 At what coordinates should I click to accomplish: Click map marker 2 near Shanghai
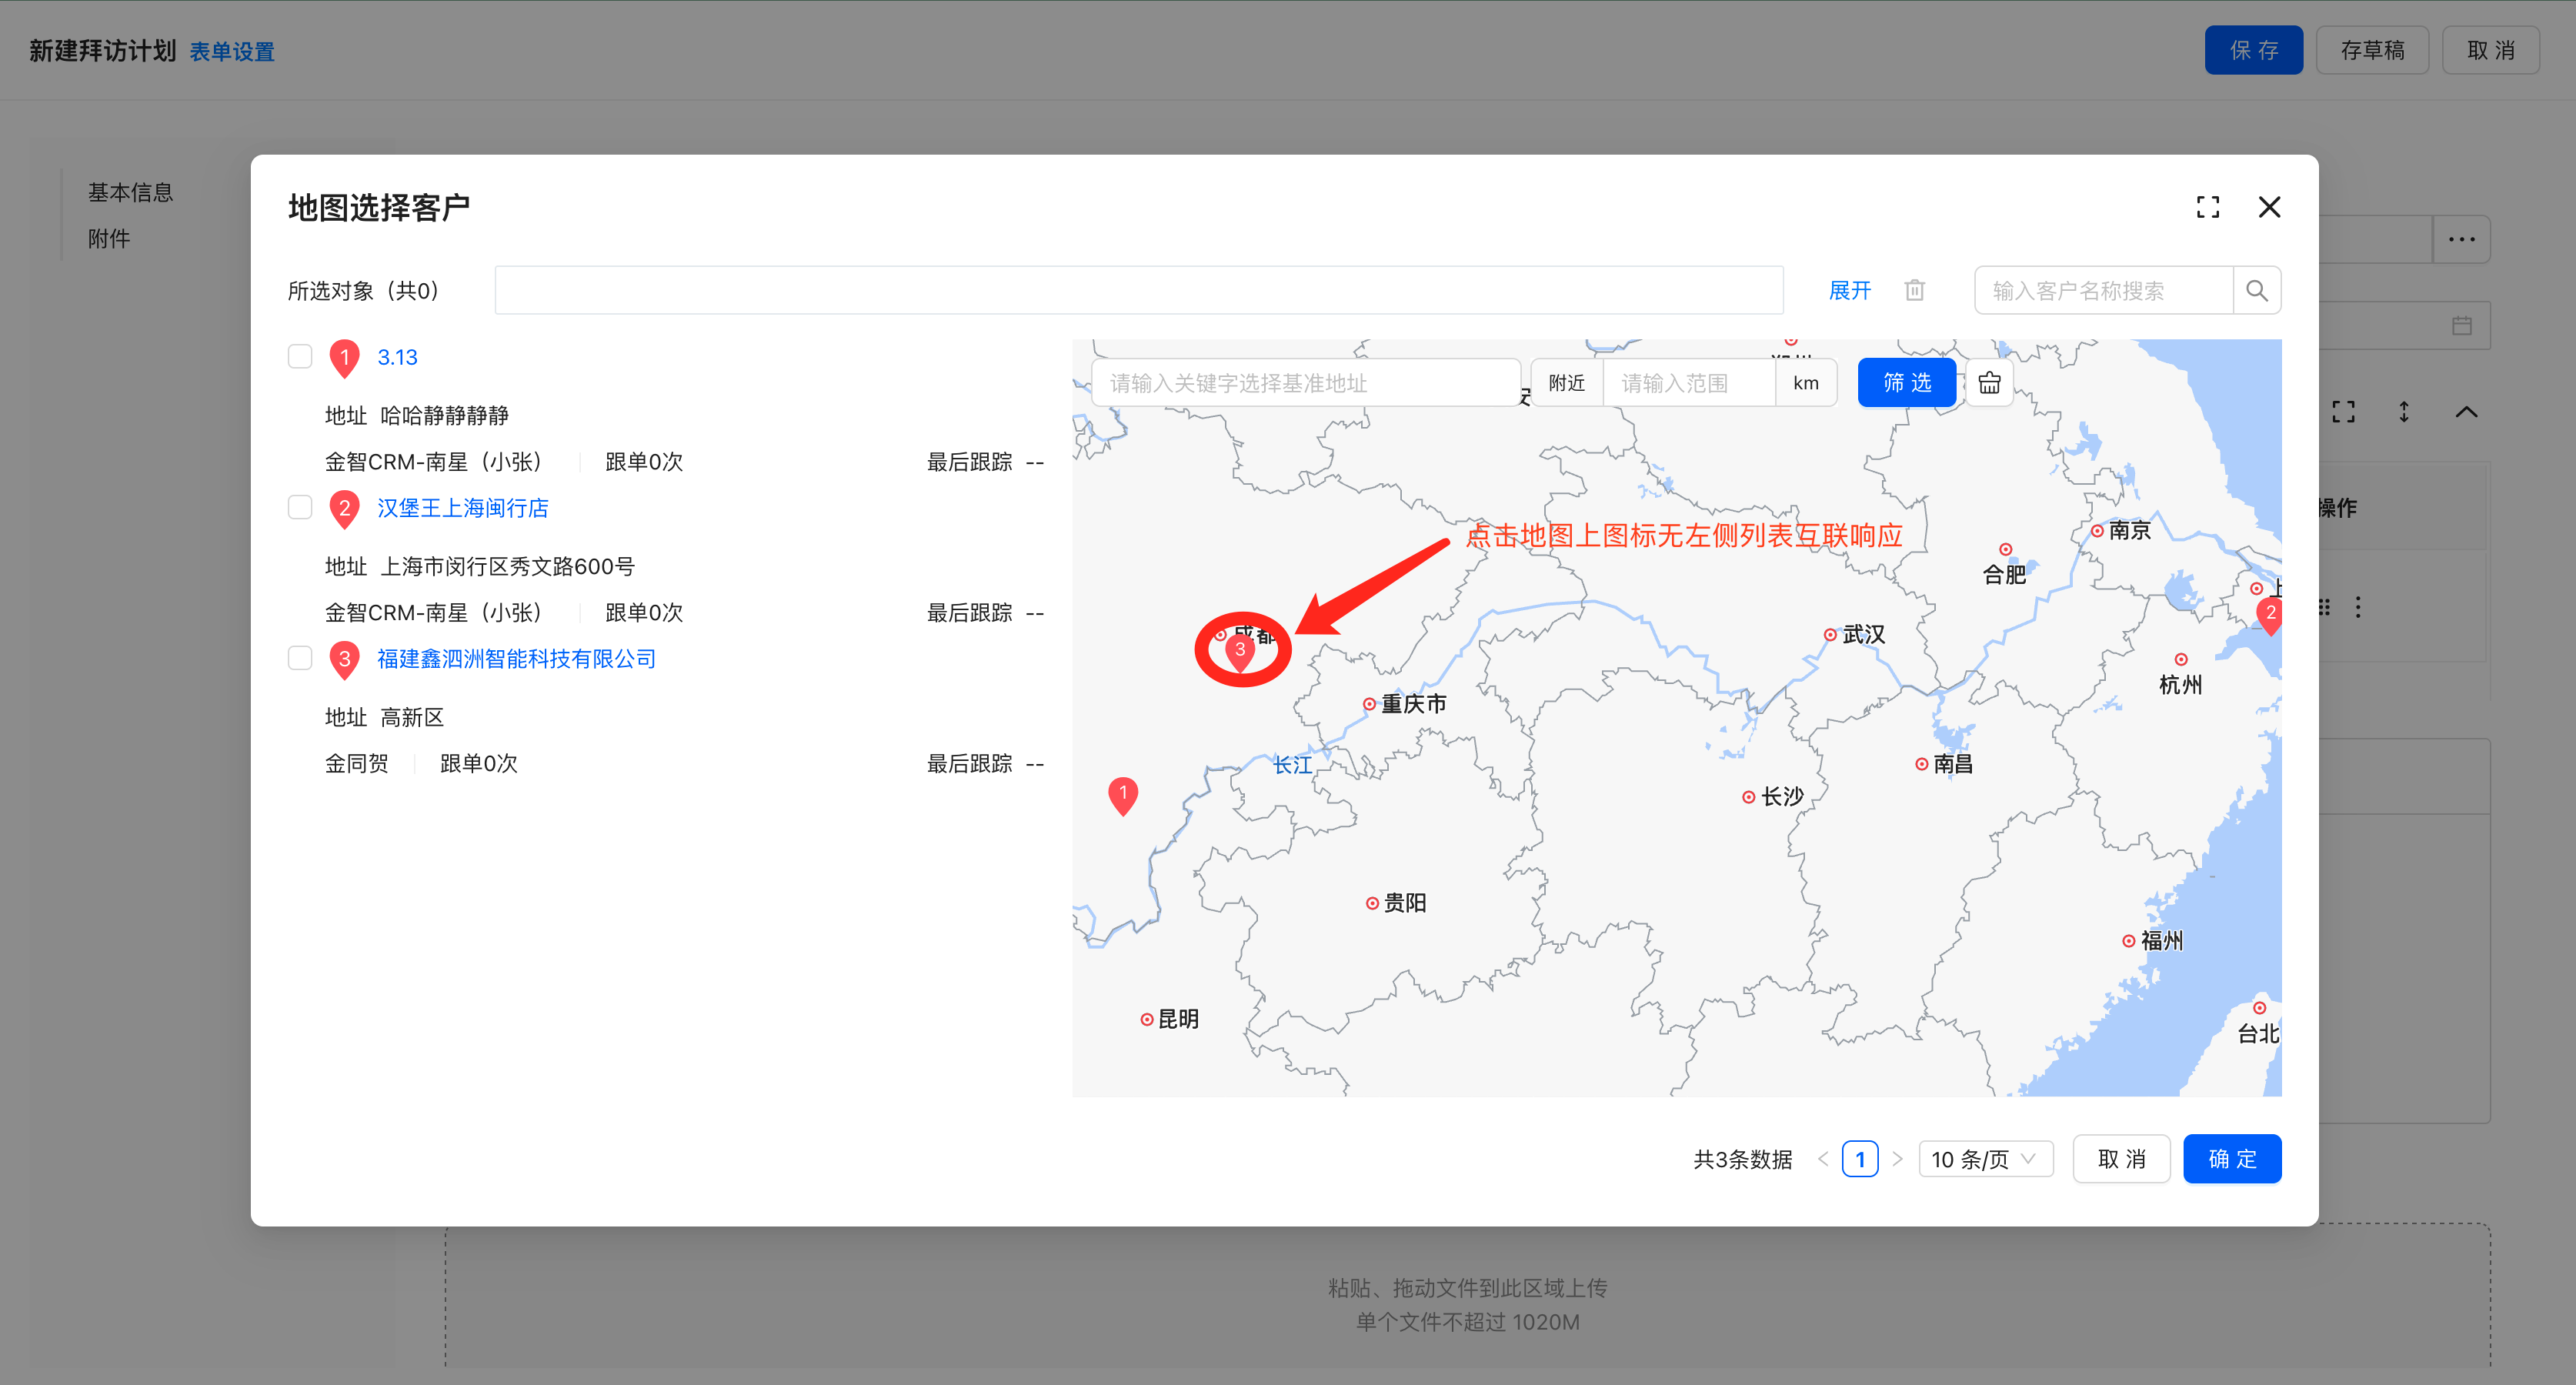(2269, 615)
